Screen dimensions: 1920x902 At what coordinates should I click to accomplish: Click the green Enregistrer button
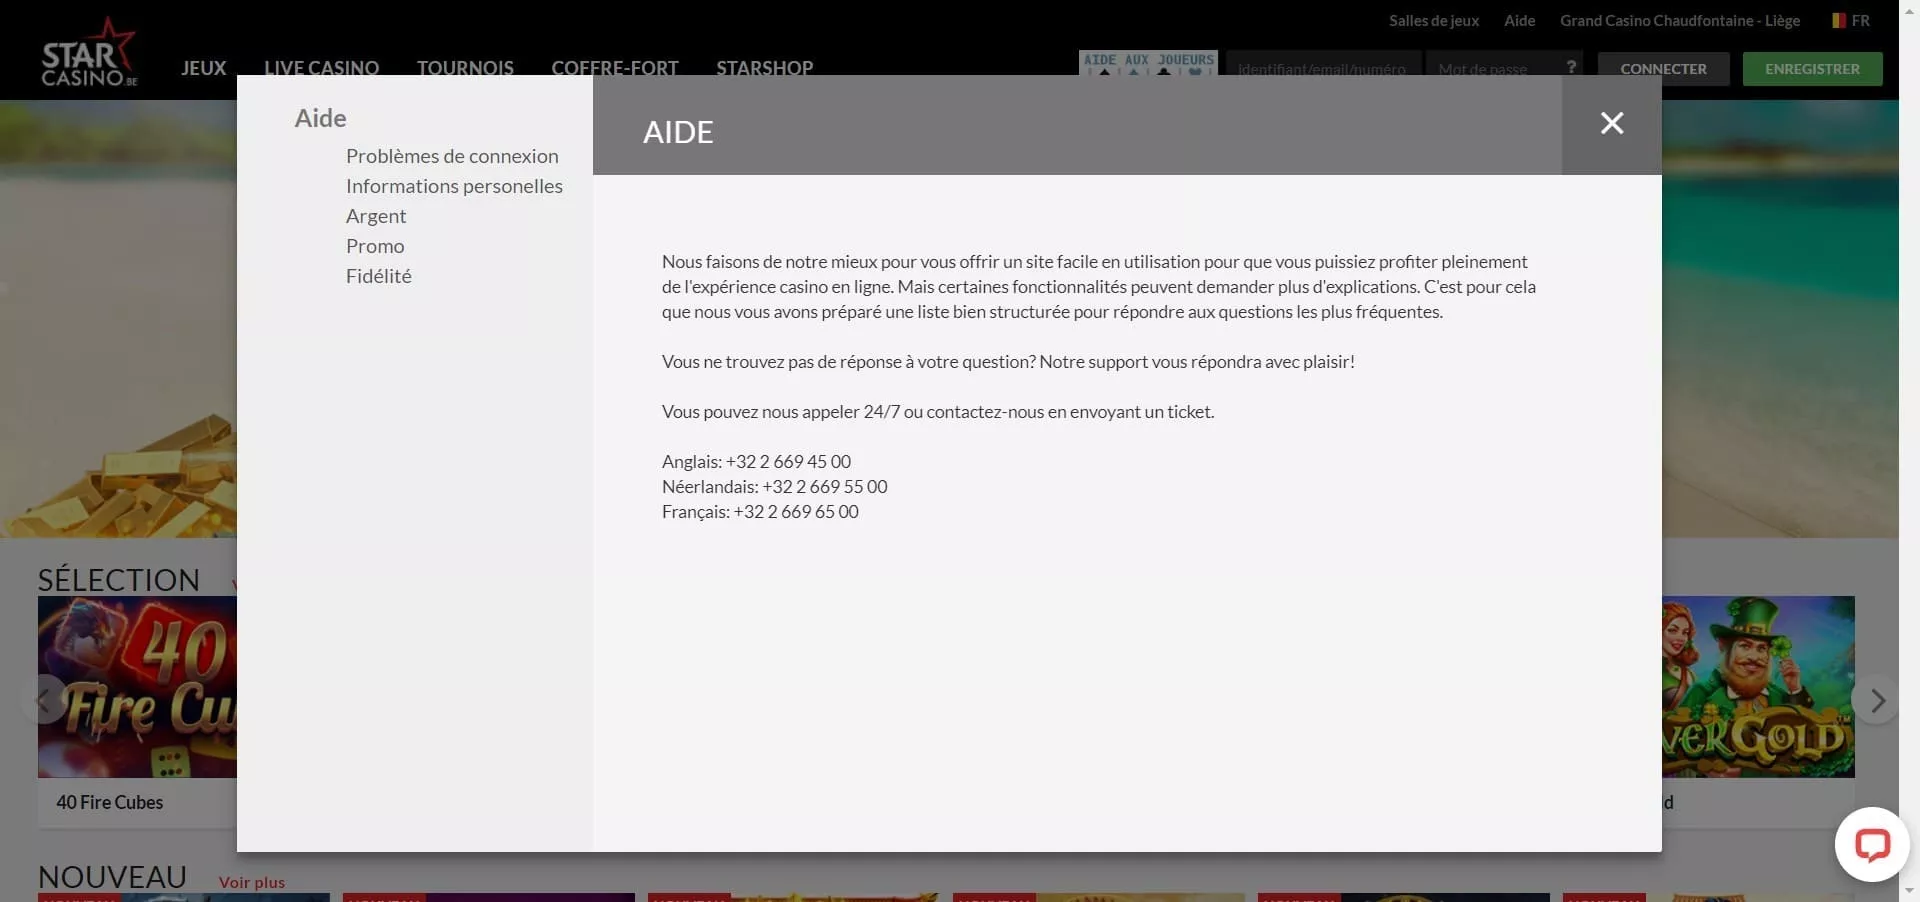coord(1812,69)
